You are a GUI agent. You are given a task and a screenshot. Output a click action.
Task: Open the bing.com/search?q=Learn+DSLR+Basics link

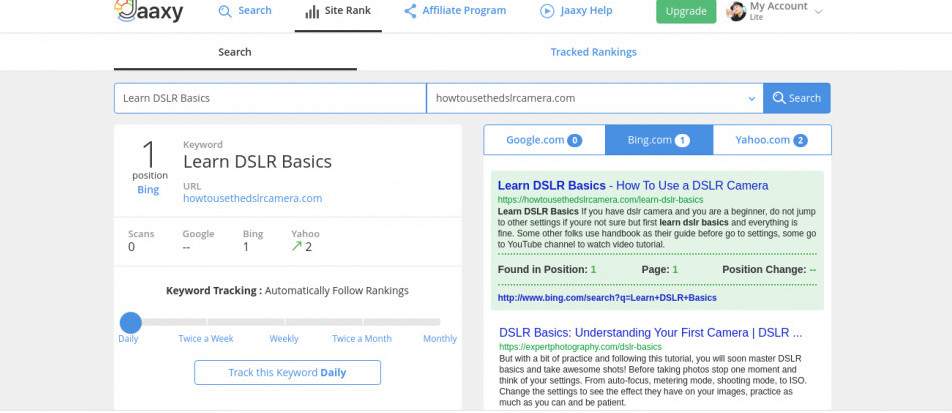coord(607,298)
